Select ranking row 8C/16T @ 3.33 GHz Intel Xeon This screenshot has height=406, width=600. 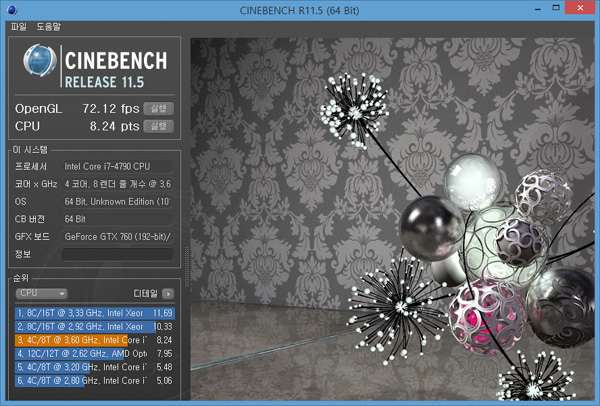point(95,313)
